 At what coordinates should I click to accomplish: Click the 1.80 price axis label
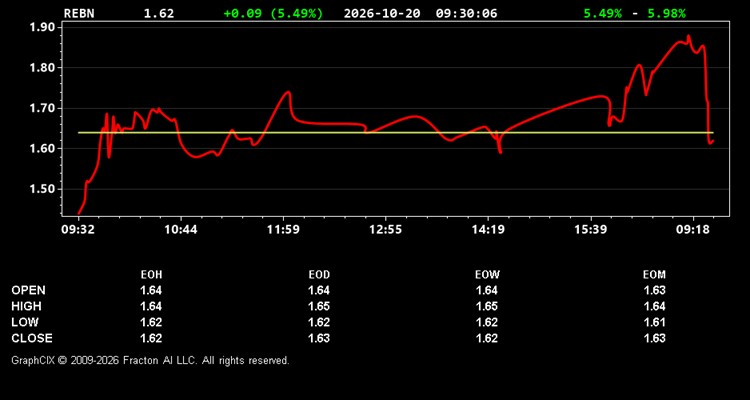click(44, 67)
